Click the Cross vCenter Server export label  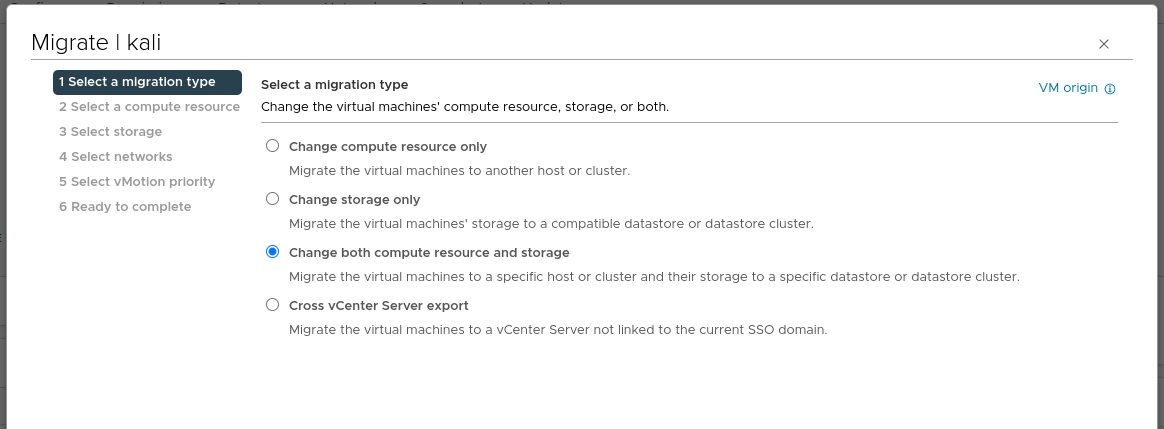378,305
